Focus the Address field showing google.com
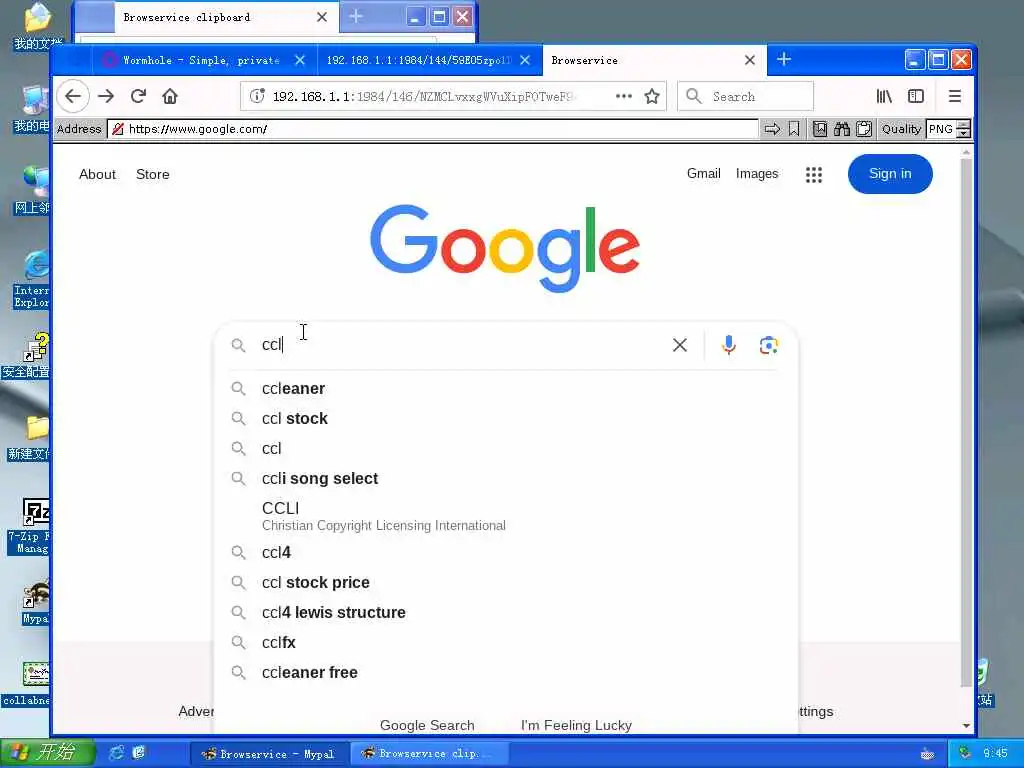 click(x=433, y=129)
